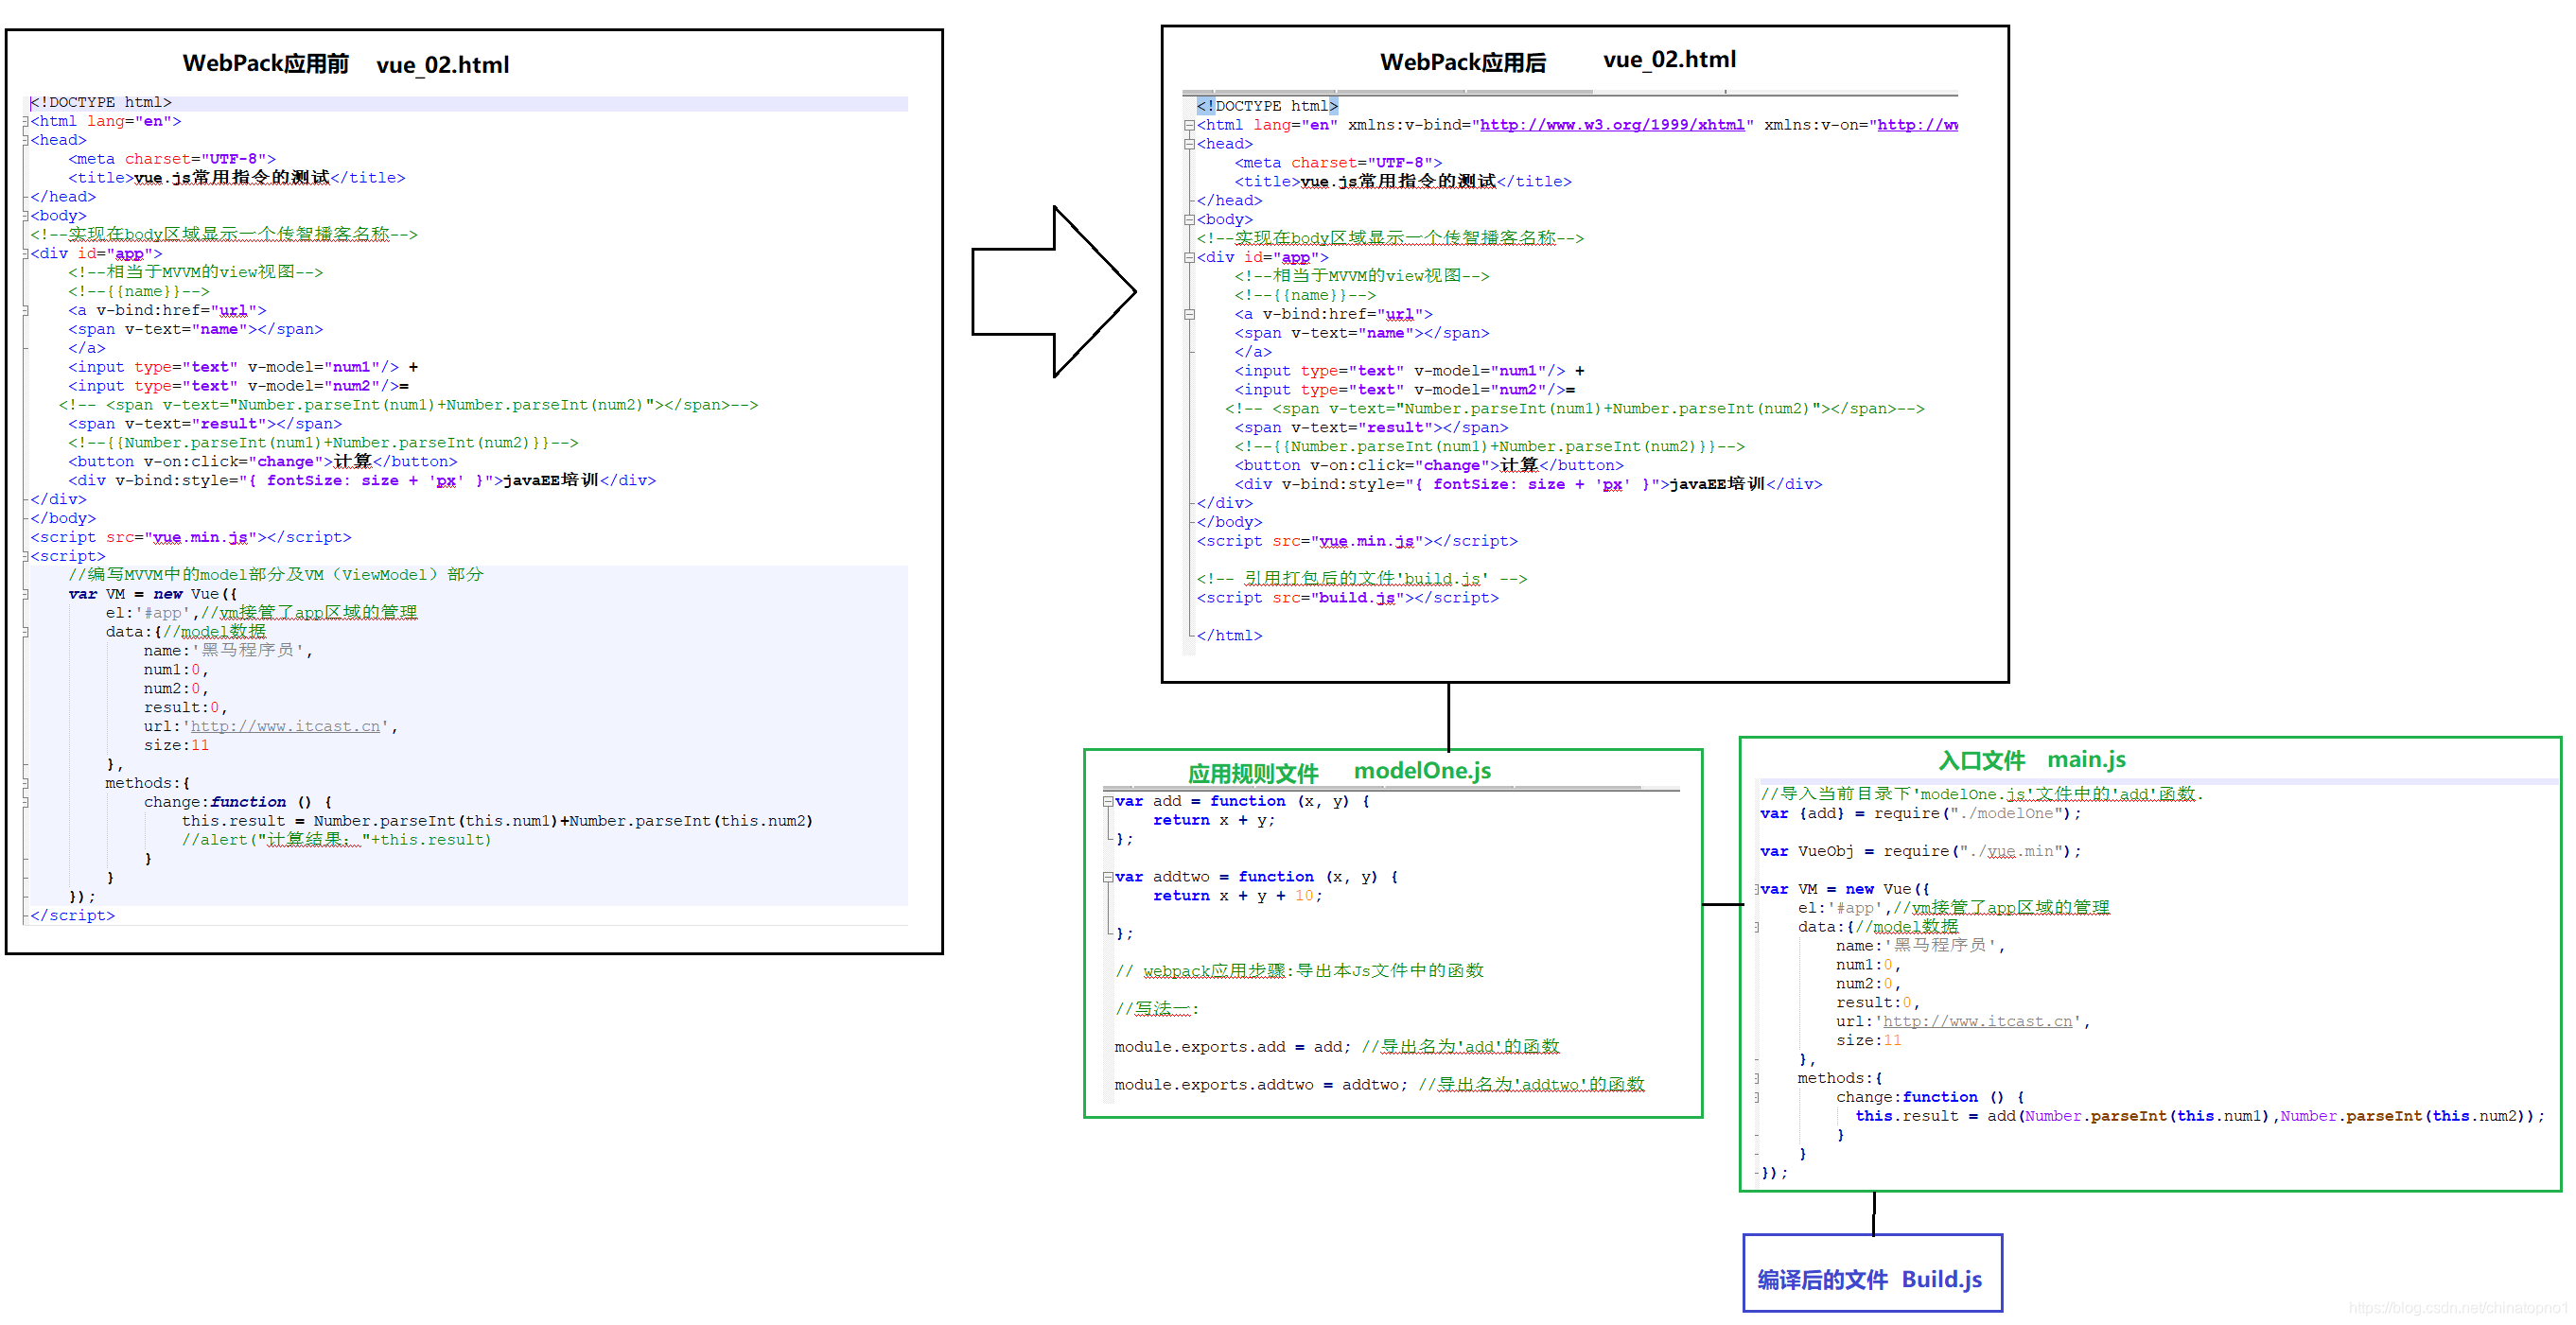This screenshot has width=2576, height=1325.
Task: Click 'this.result = add(Number.parseInt...' line in main.js
Action: (2200, 1117)
